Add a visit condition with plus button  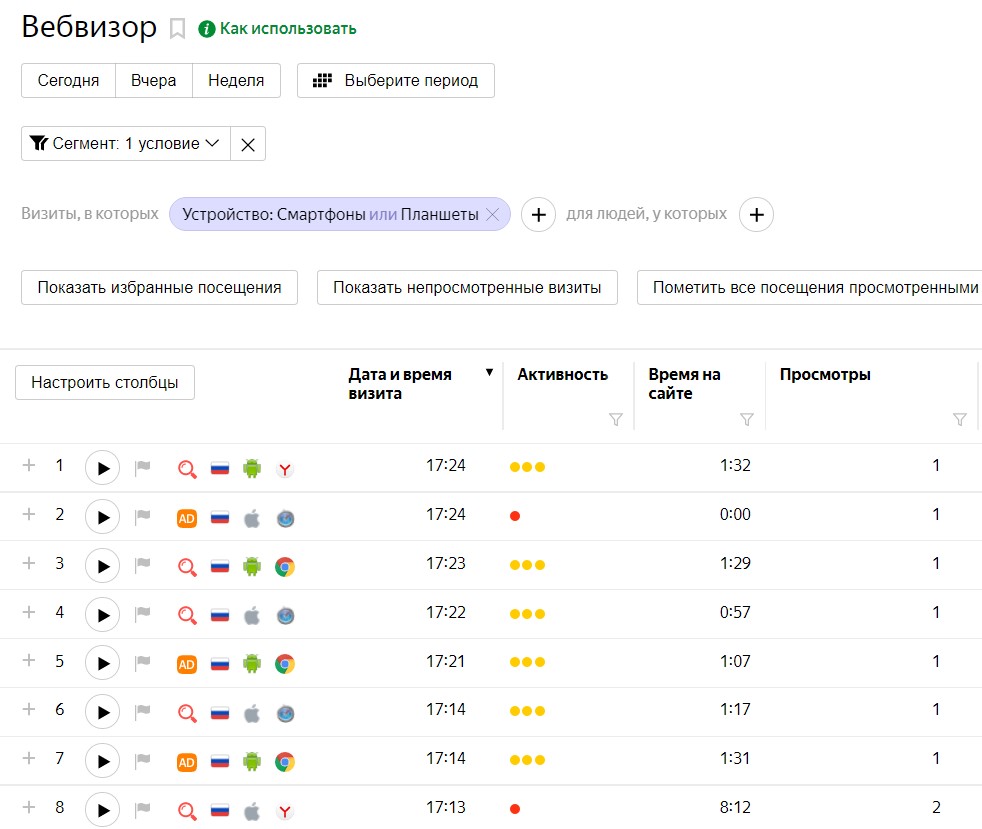point(539,215)
